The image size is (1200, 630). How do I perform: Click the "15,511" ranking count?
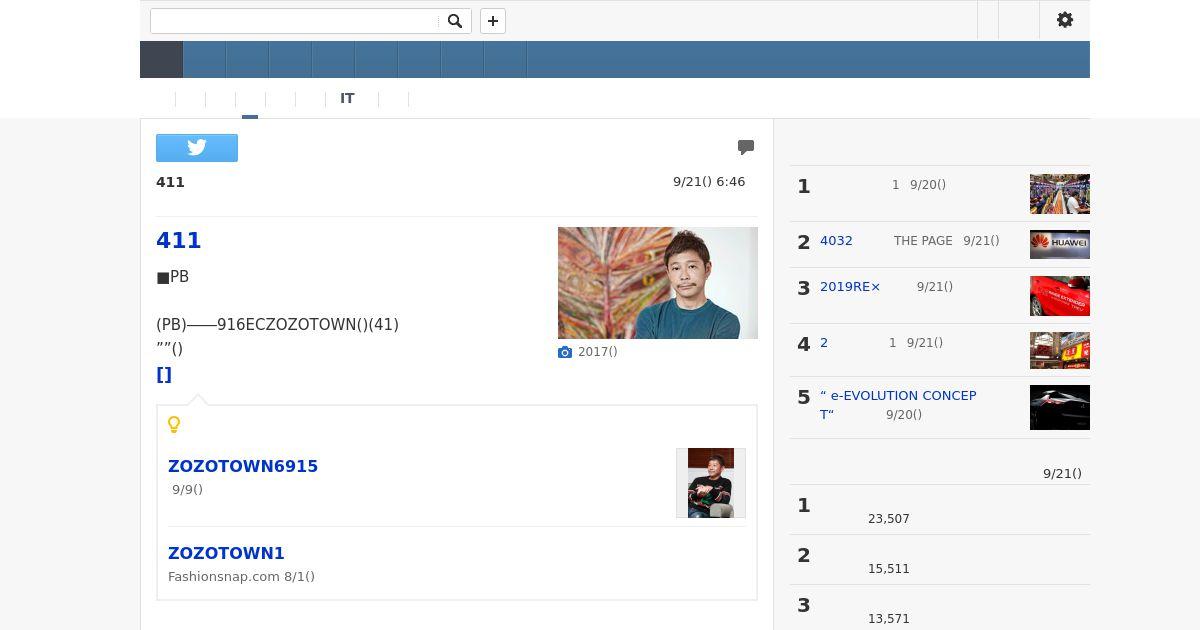[x=889, y=569]
